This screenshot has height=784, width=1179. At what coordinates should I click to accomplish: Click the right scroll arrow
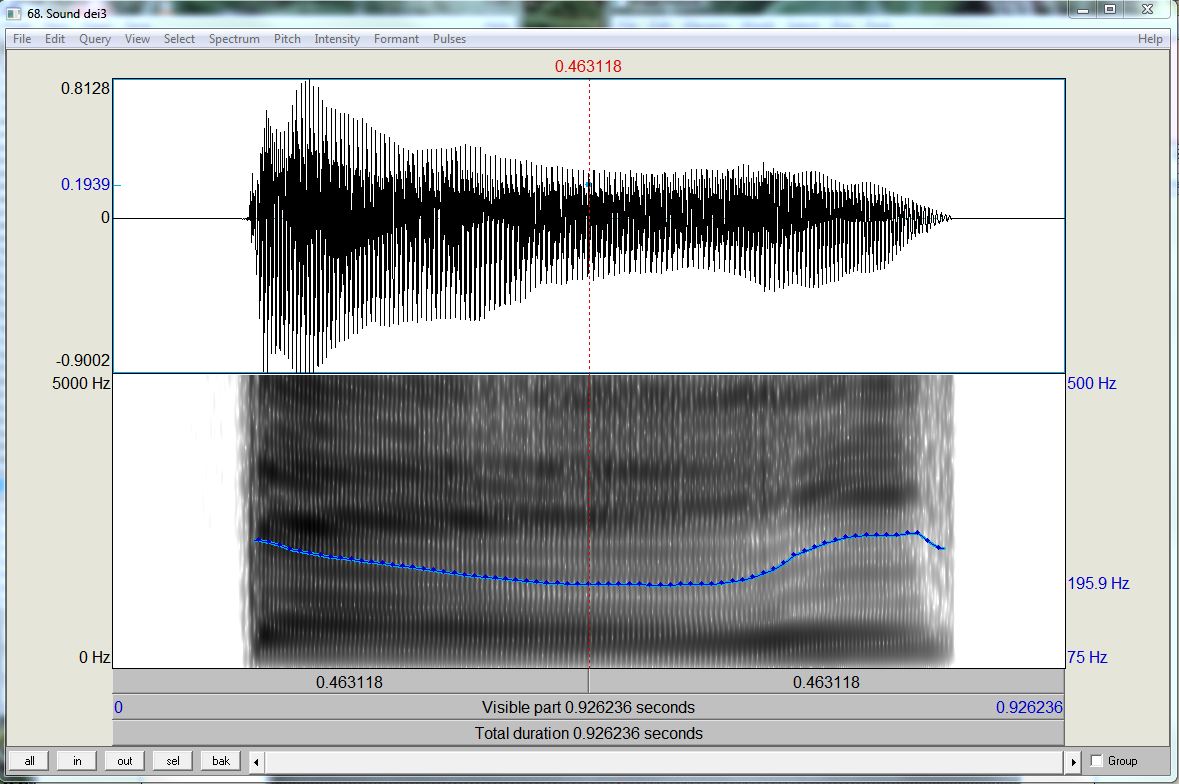(x=1073, y=761)
